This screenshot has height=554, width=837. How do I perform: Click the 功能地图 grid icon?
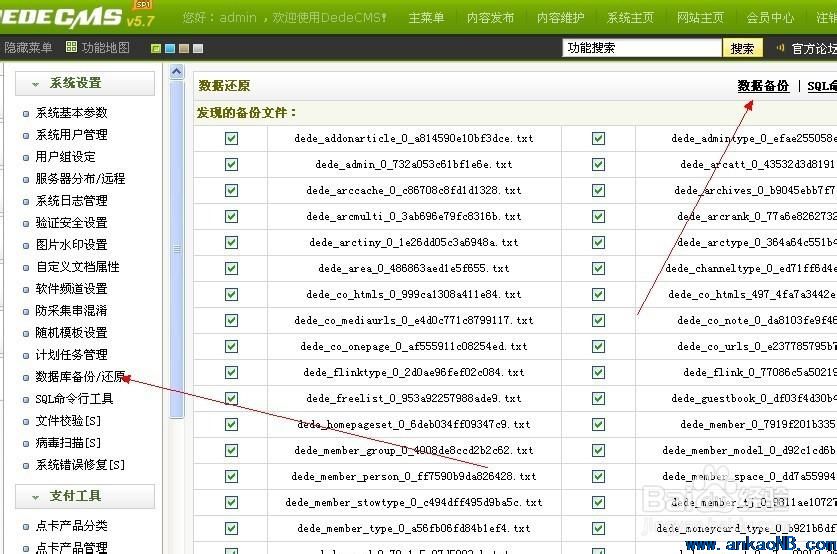click(x=71, y=48)
